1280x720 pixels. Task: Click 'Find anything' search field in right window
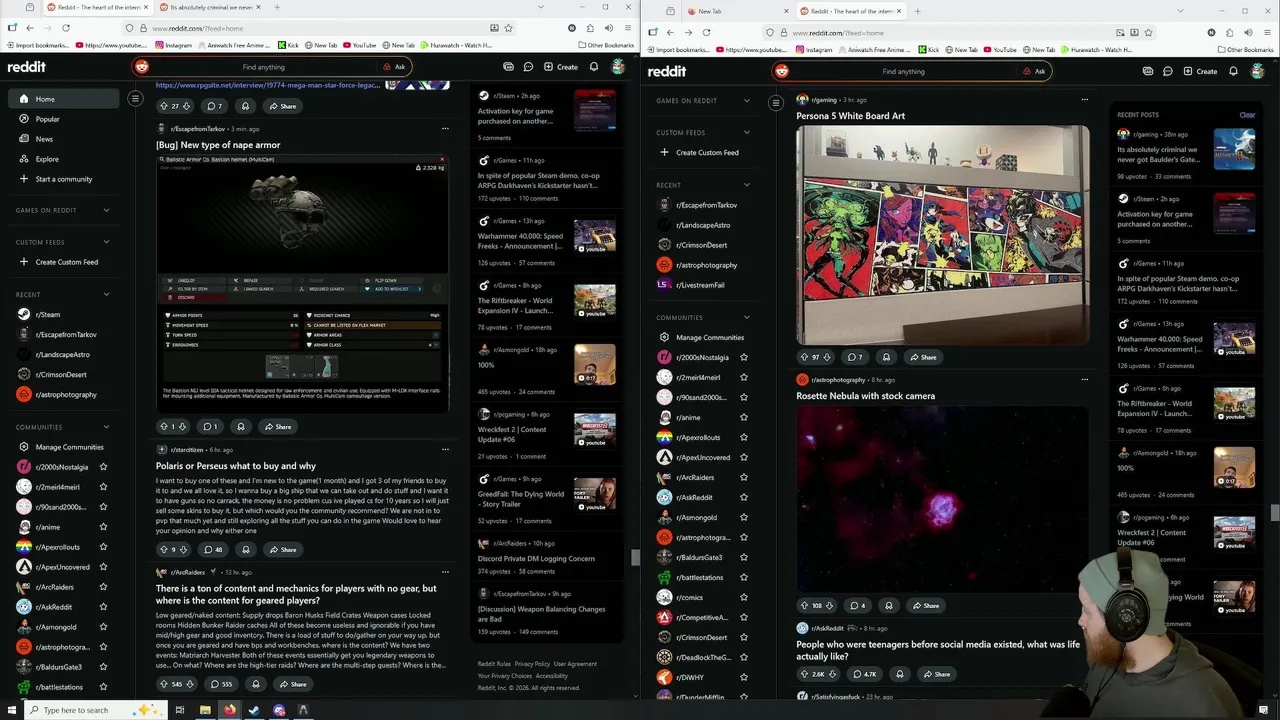click(x=903, y=71)
